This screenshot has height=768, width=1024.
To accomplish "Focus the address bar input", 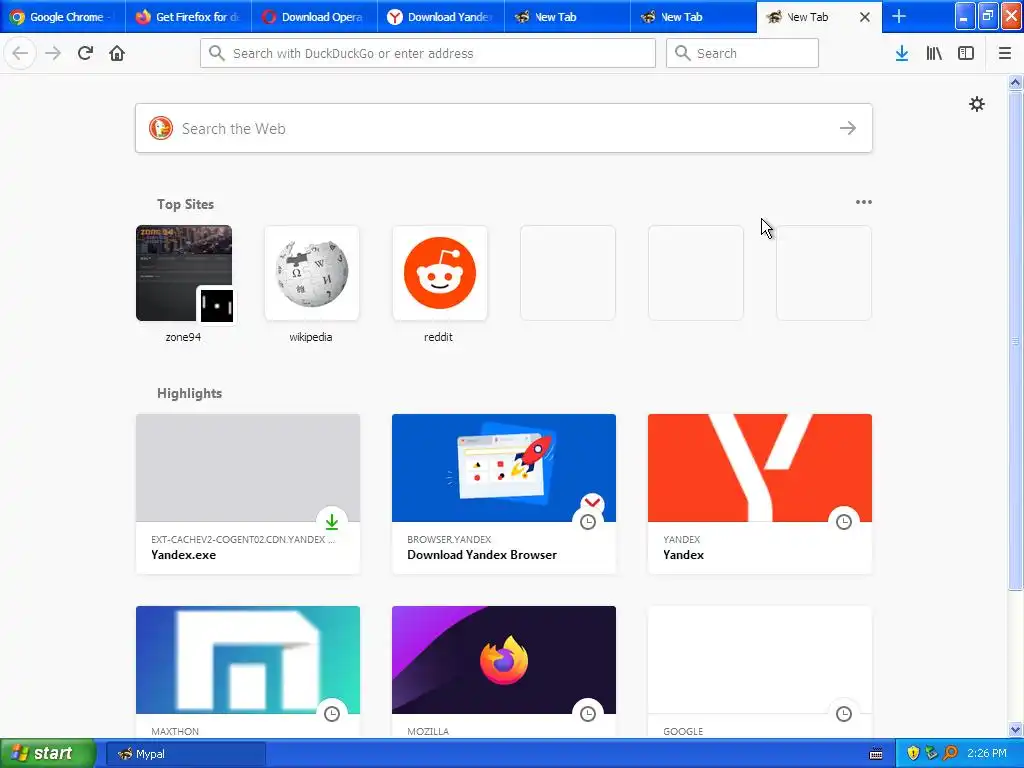I will pyautogui.click(x=428, y=53).
